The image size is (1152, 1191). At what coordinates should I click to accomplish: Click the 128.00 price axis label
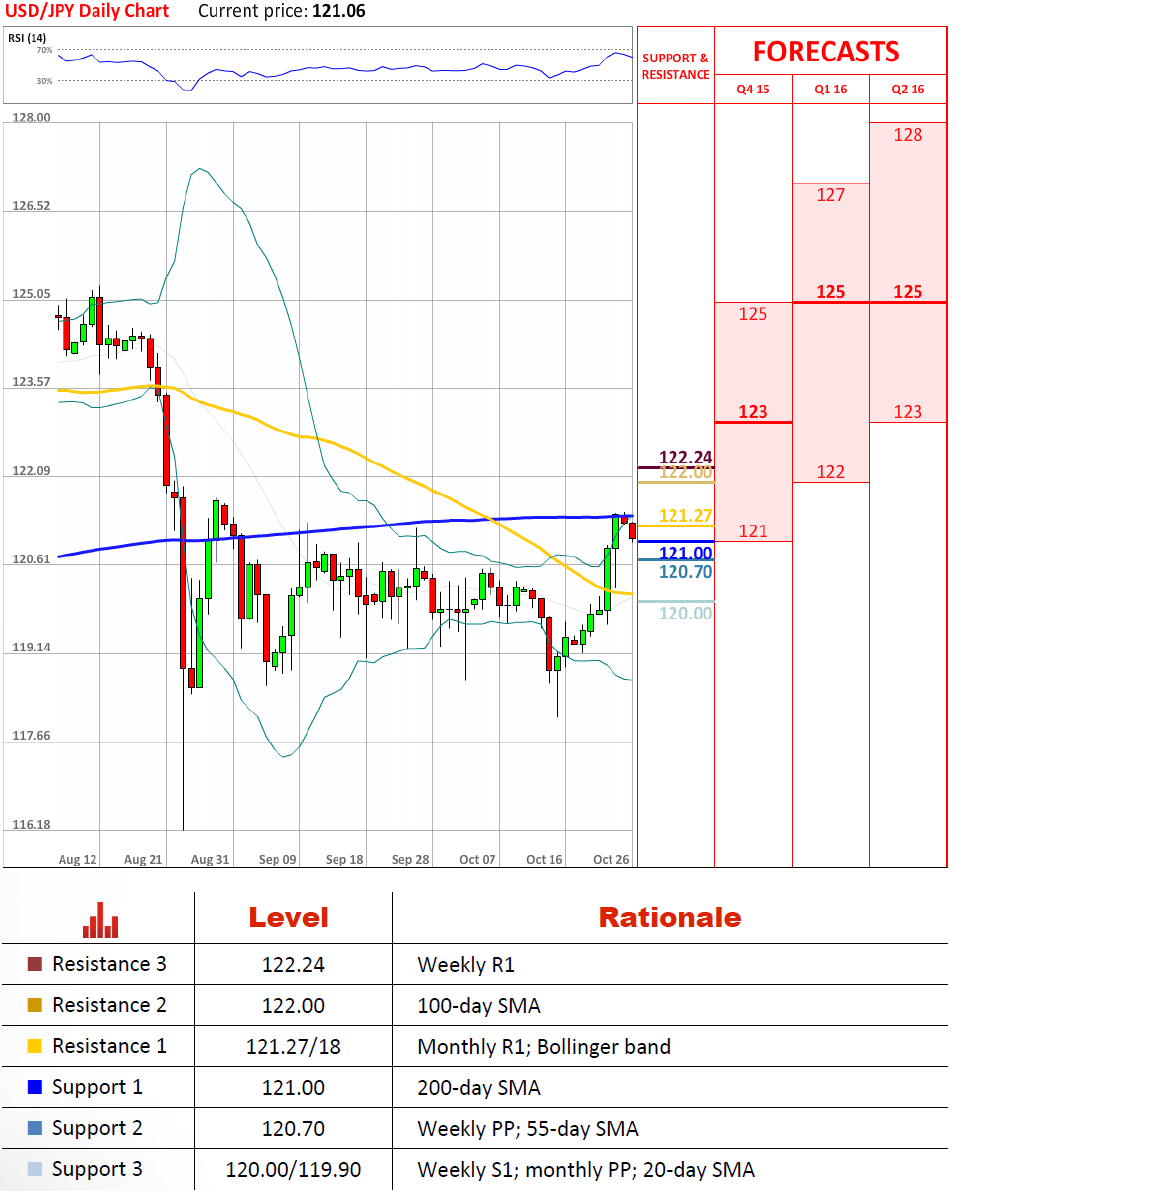tap(31, 118)
